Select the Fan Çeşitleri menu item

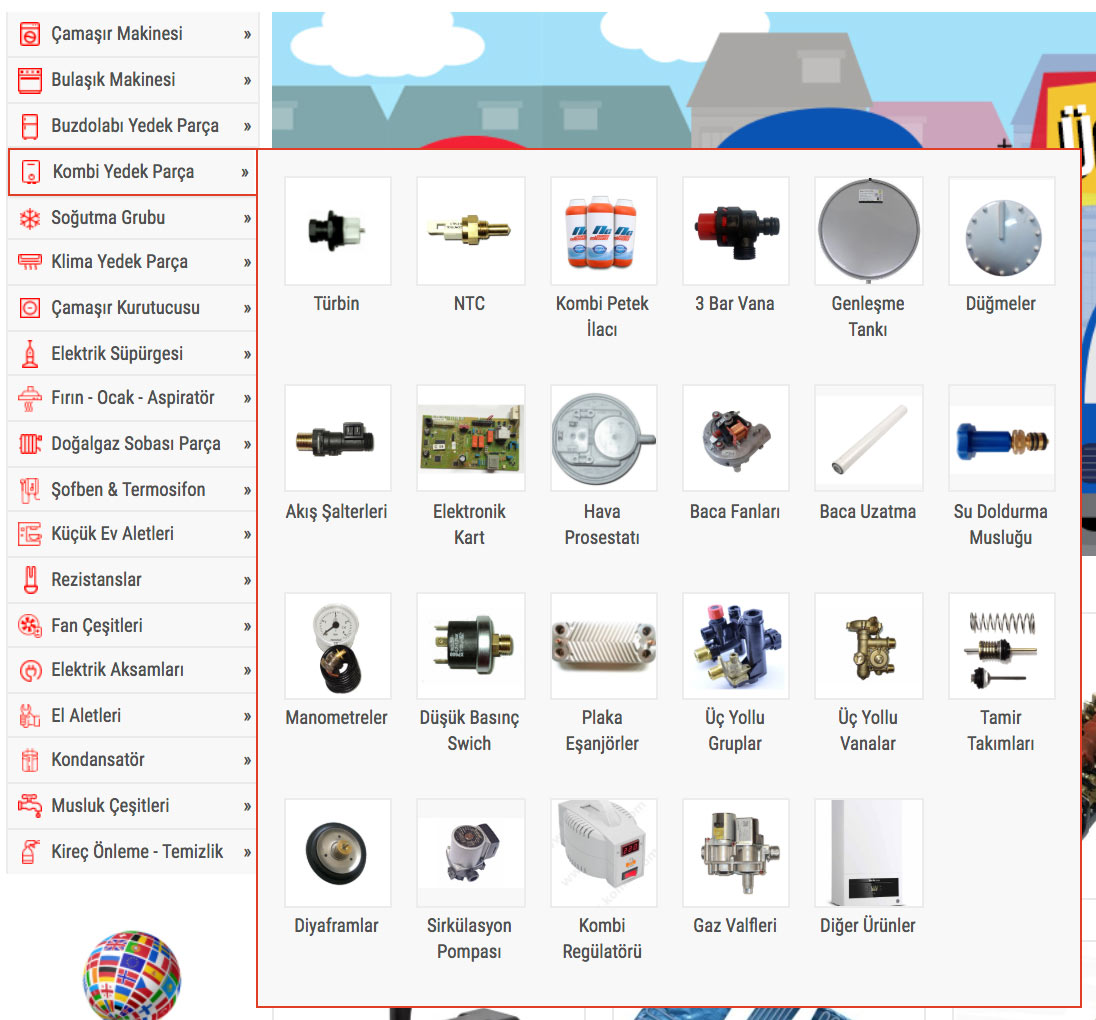click(x=133, y=626)
